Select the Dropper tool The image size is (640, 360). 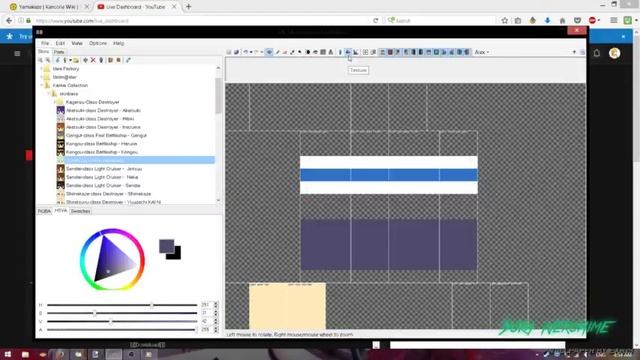292,52
